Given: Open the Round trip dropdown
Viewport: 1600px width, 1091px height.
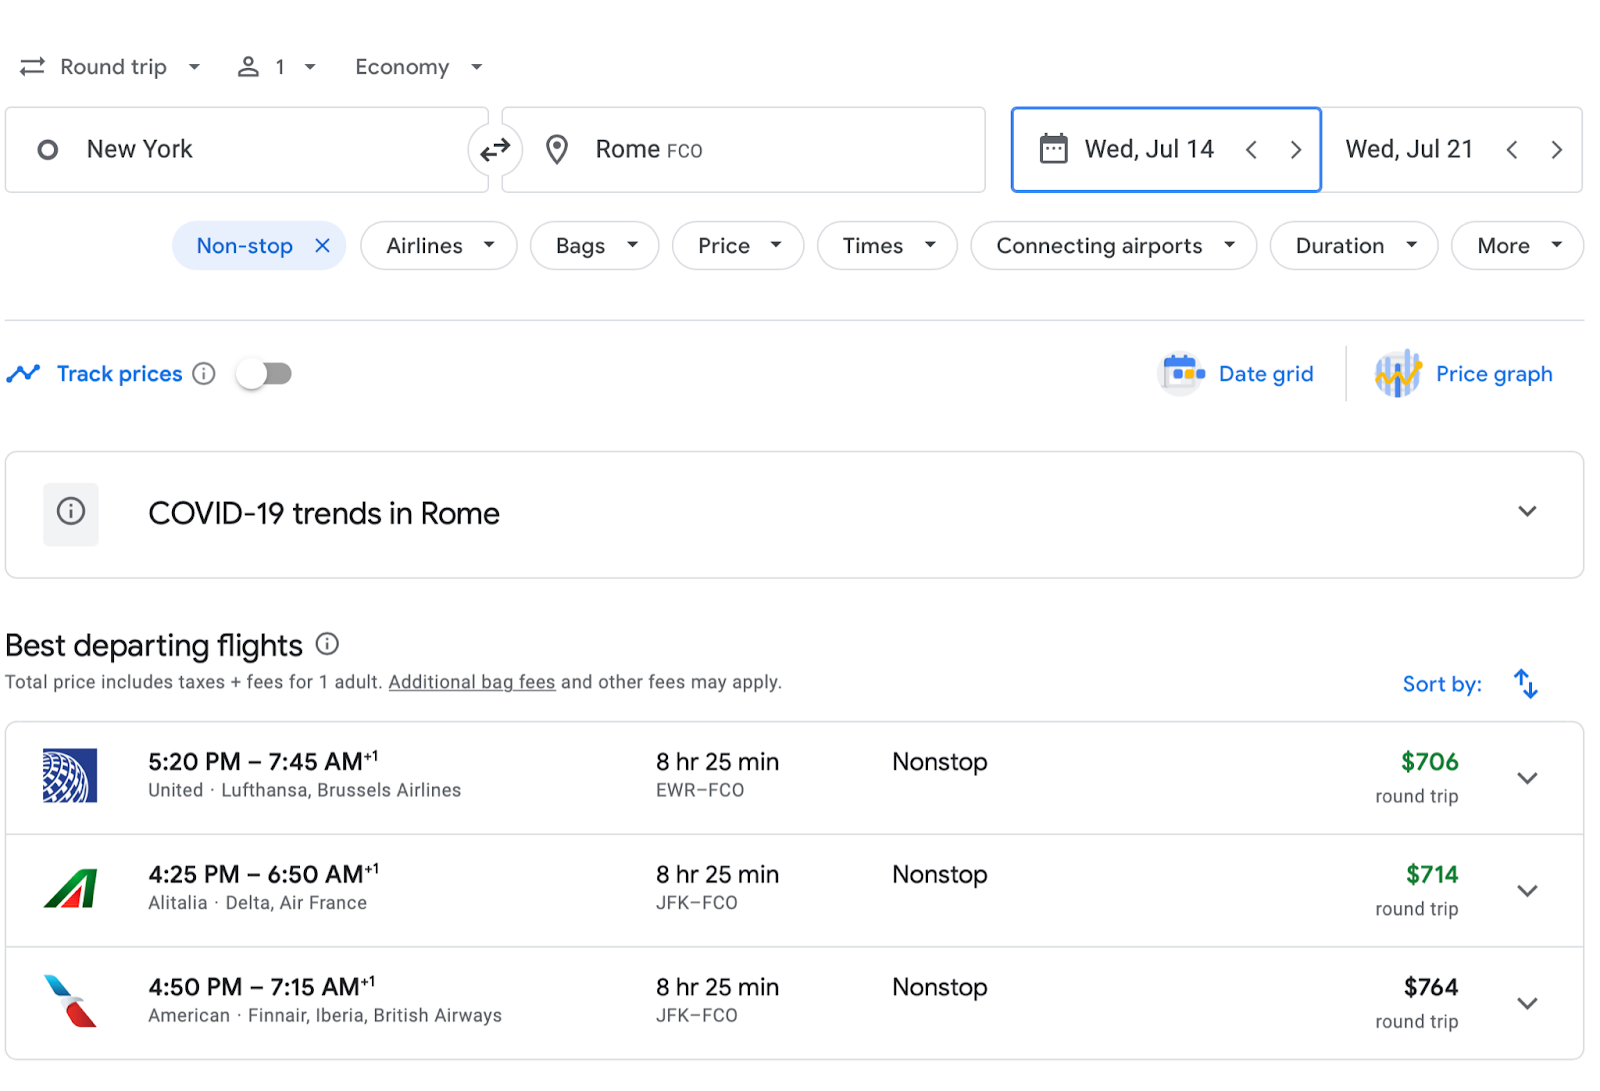Looking at the screenshot, I should pos(111,67).
